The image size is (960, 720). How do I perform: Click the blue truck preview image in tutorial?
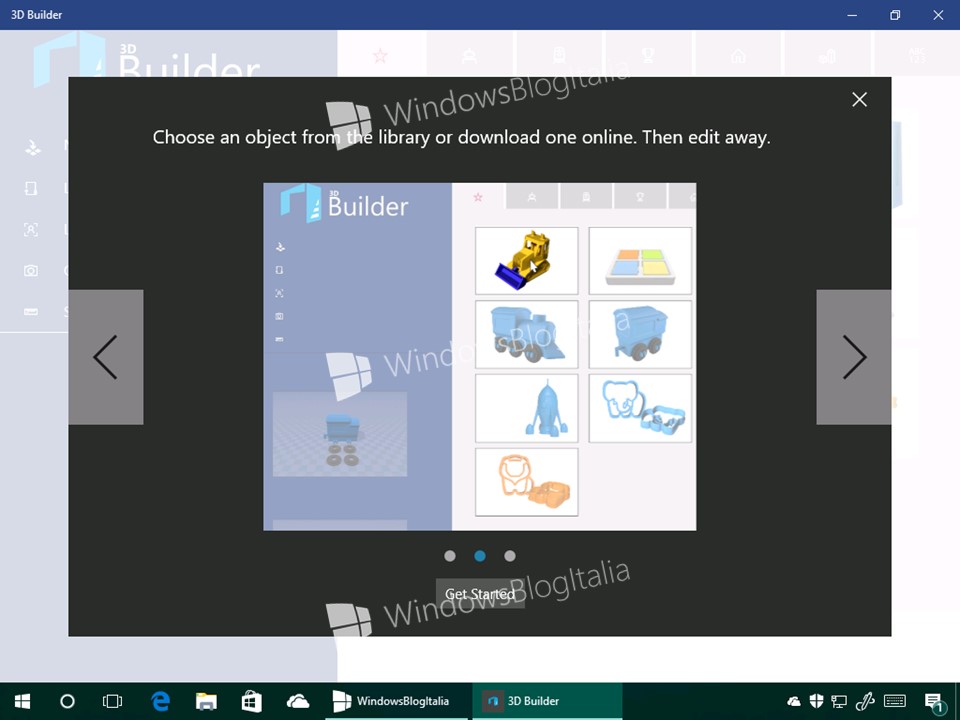340,435
